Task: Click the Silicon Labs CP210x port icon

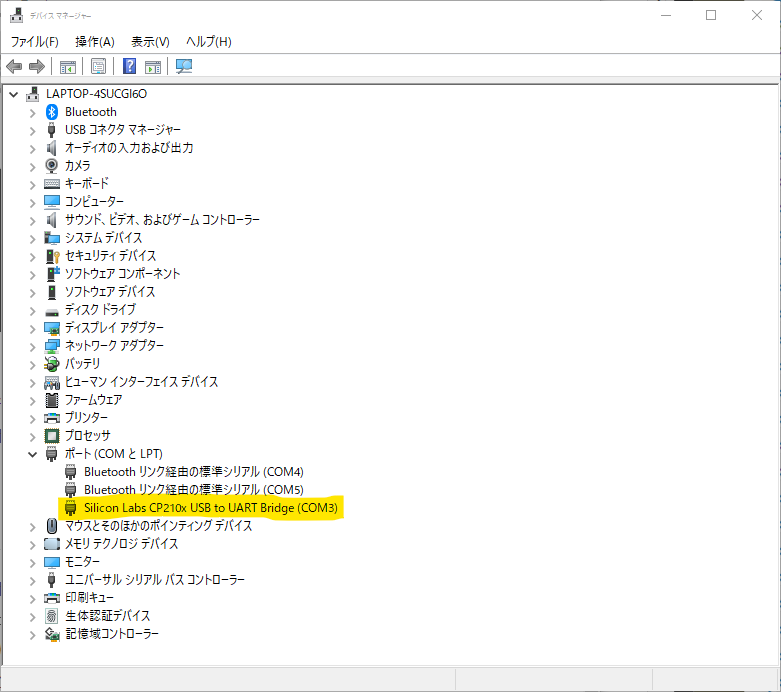Action: click(71, 508)
